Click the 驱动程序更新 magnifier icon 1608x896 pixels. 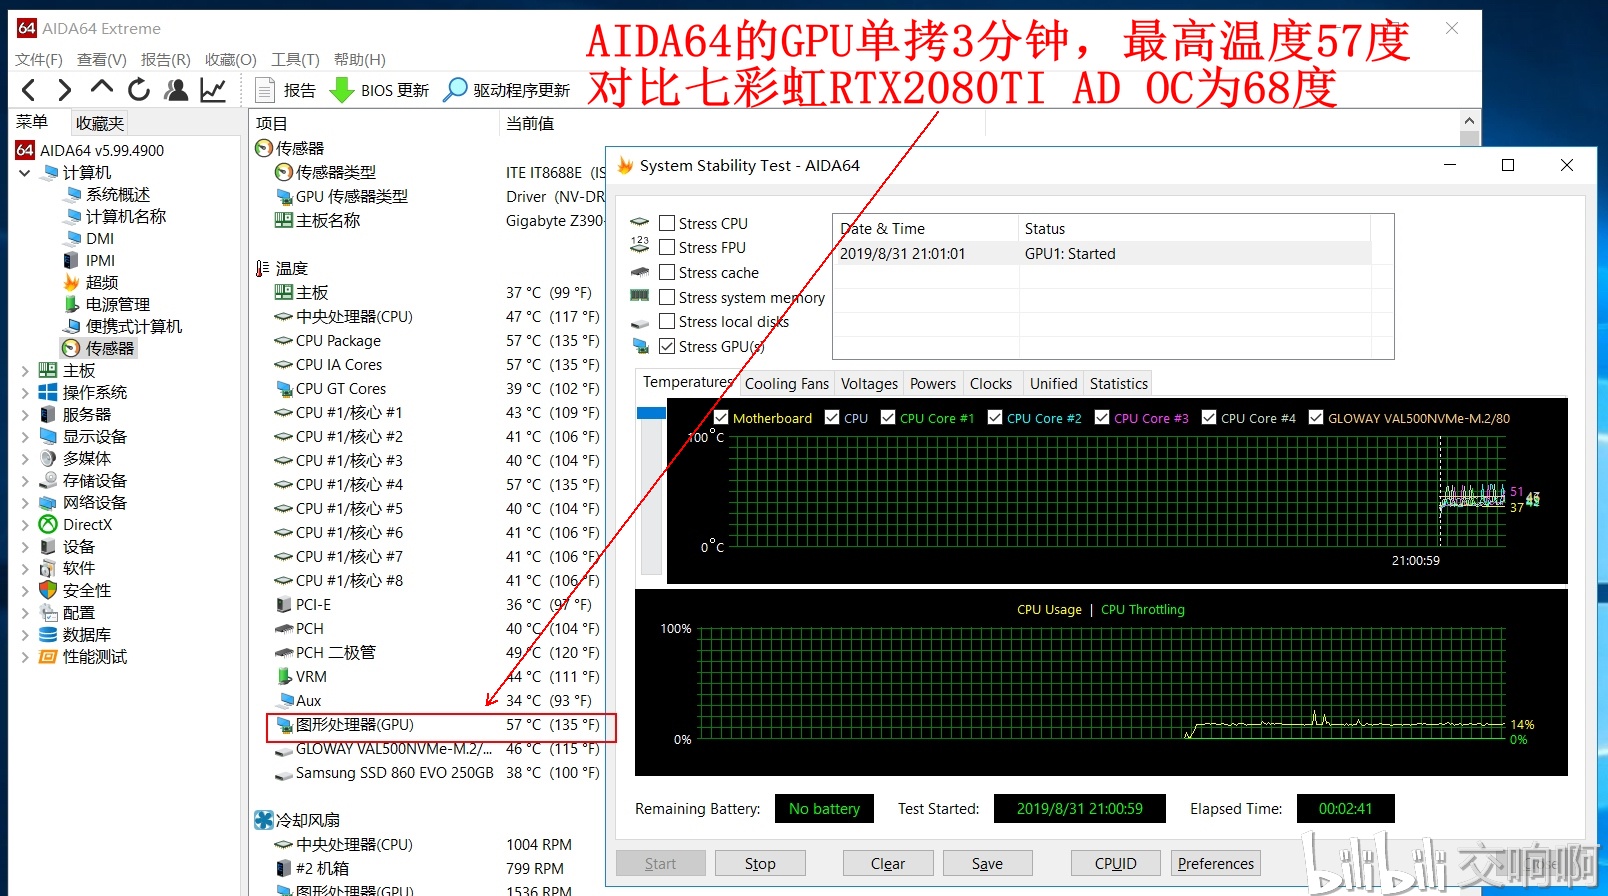(x=455, y=90)
